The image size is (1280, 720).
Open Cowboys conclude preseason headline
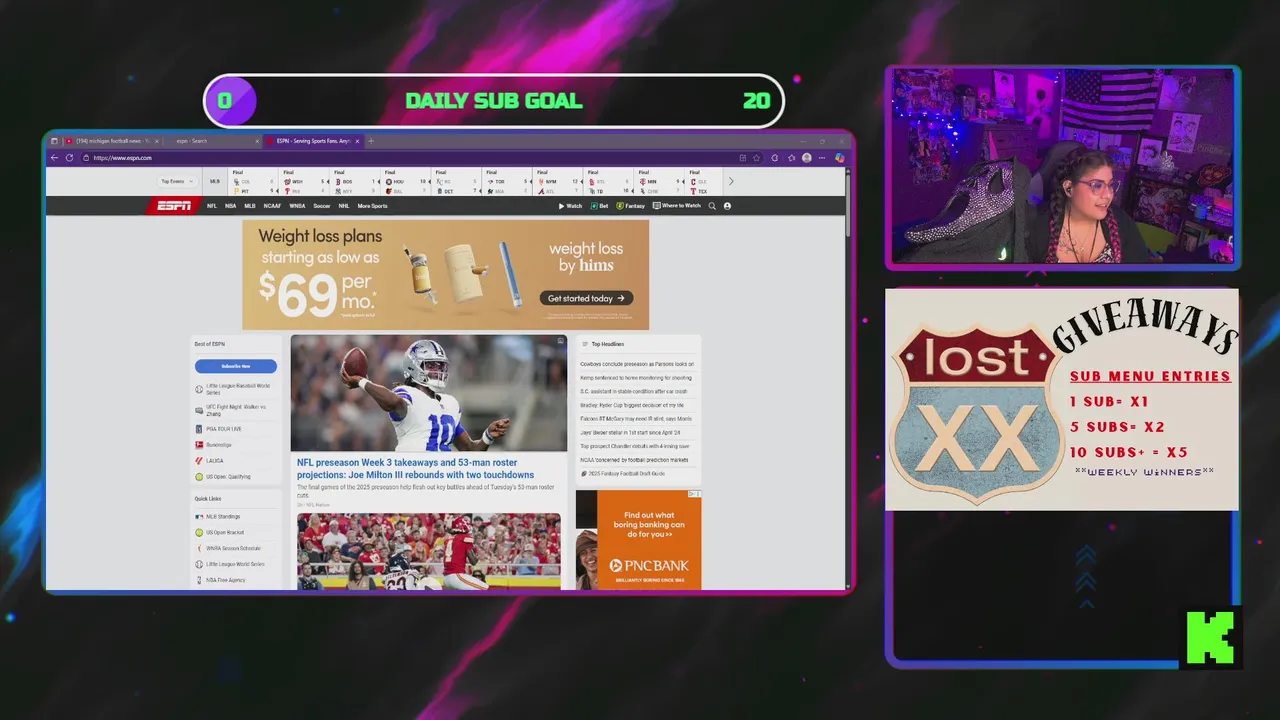pyautogui.click(x=637, y=364)
